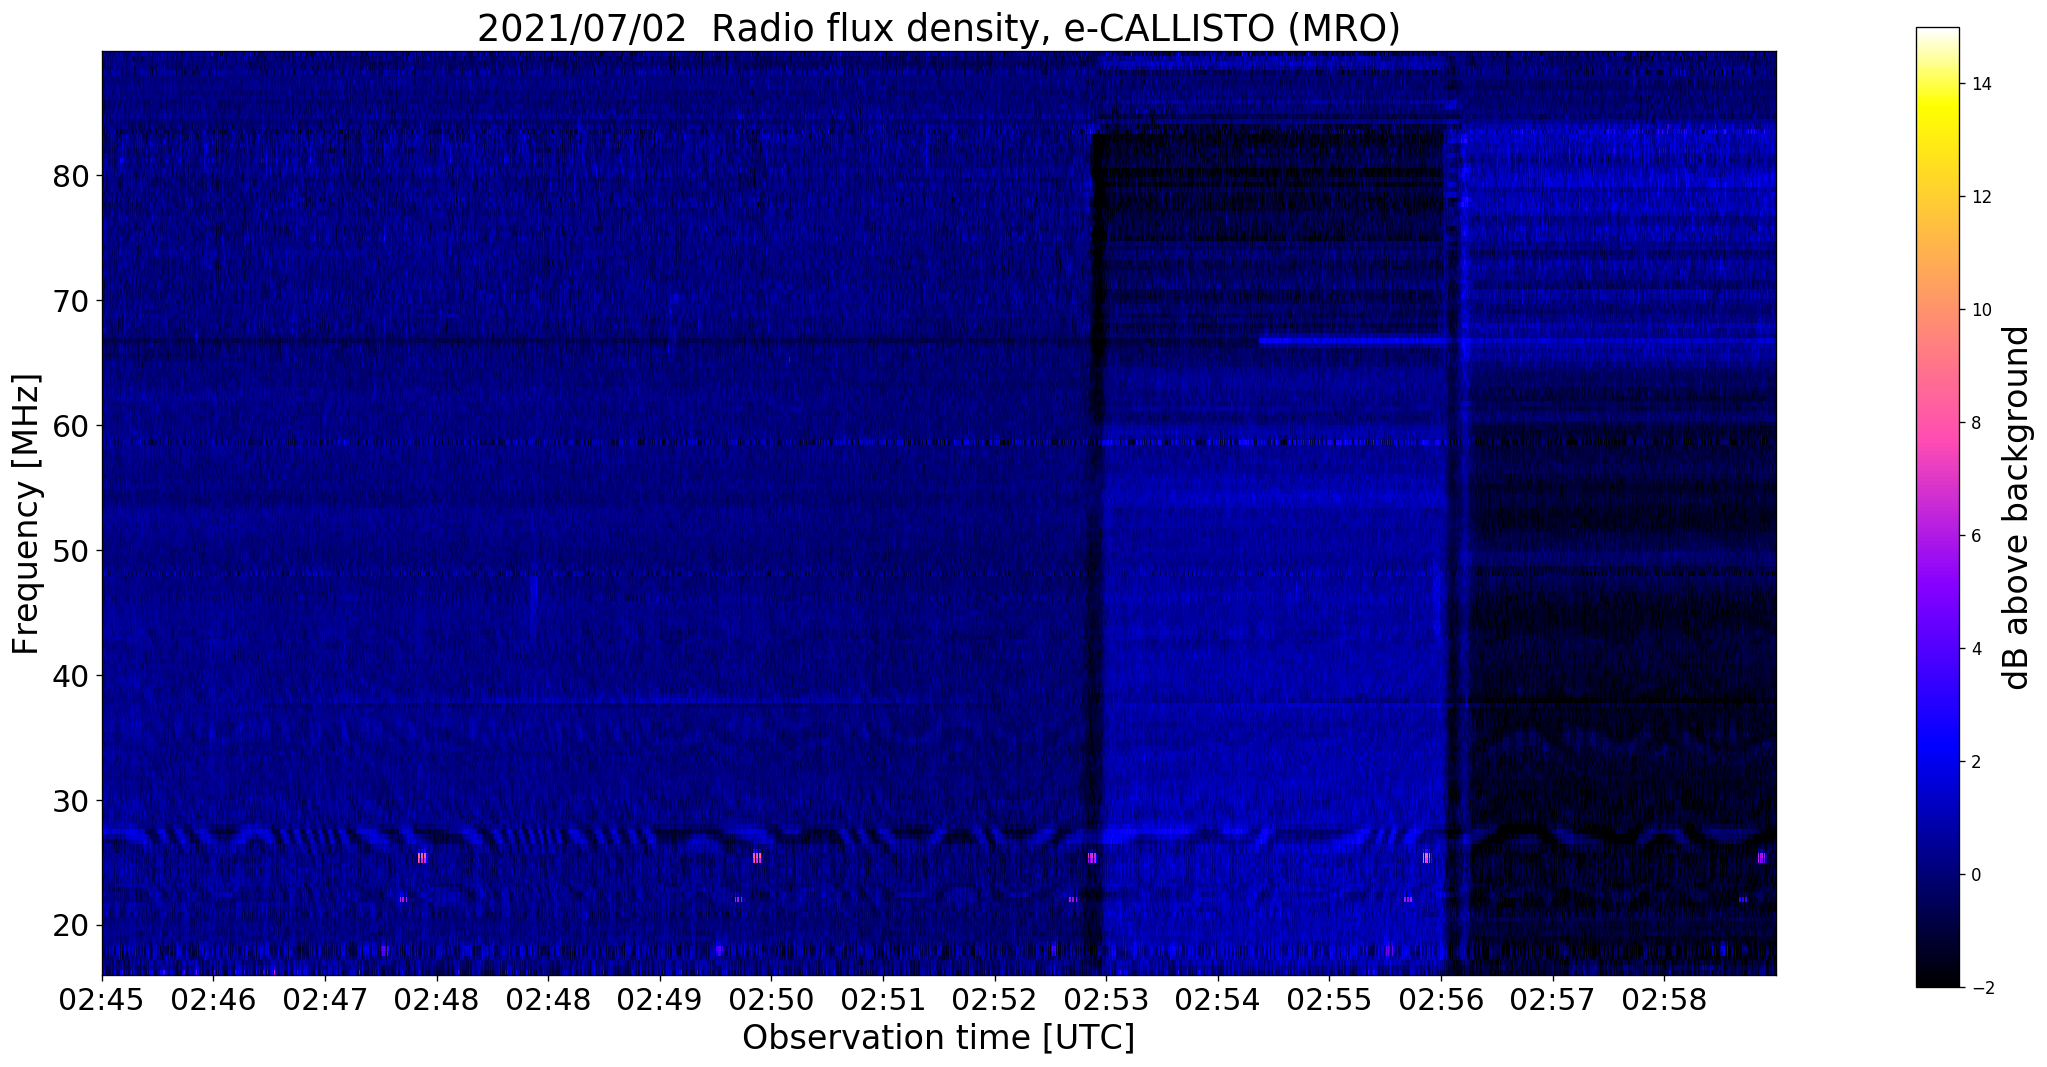Click the 02:57 time tick label
Screen dimensions: 2047x1067
[1553, 1000]
